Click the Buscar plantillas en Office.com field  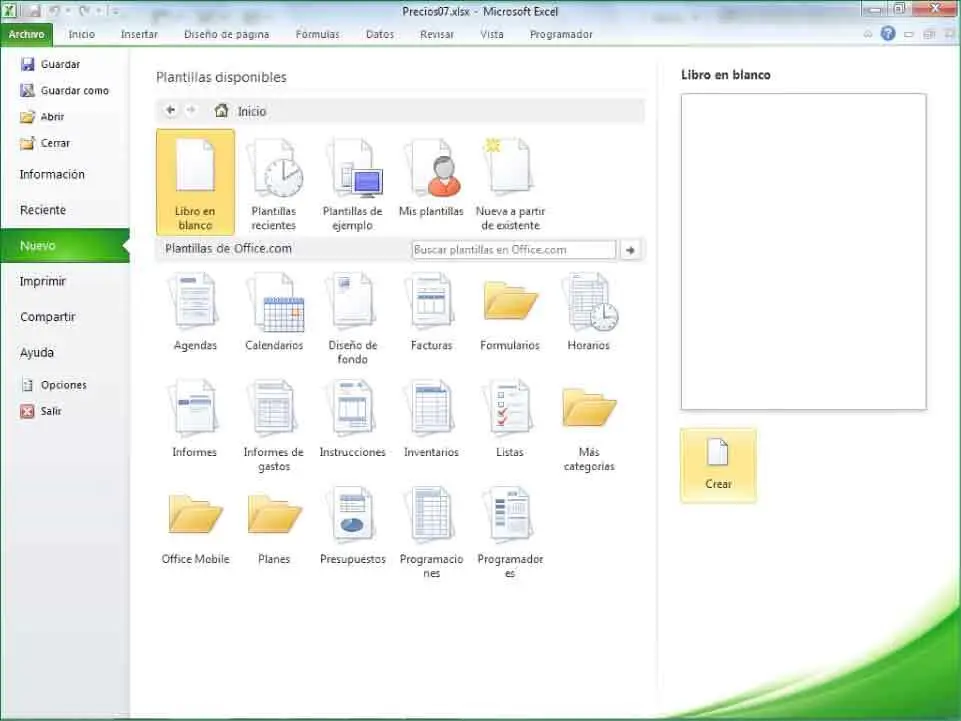click(x=513, y=250)
